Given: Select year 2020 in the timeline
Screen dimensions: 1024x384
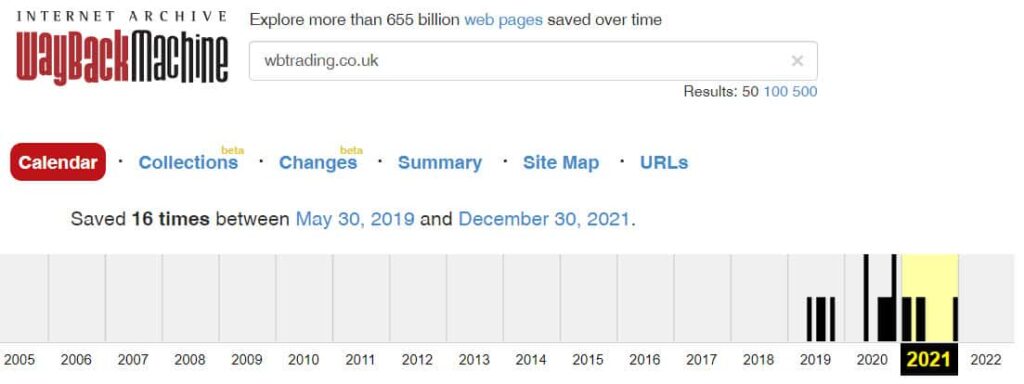Looking at the screenshot, I should pos(872,360).
